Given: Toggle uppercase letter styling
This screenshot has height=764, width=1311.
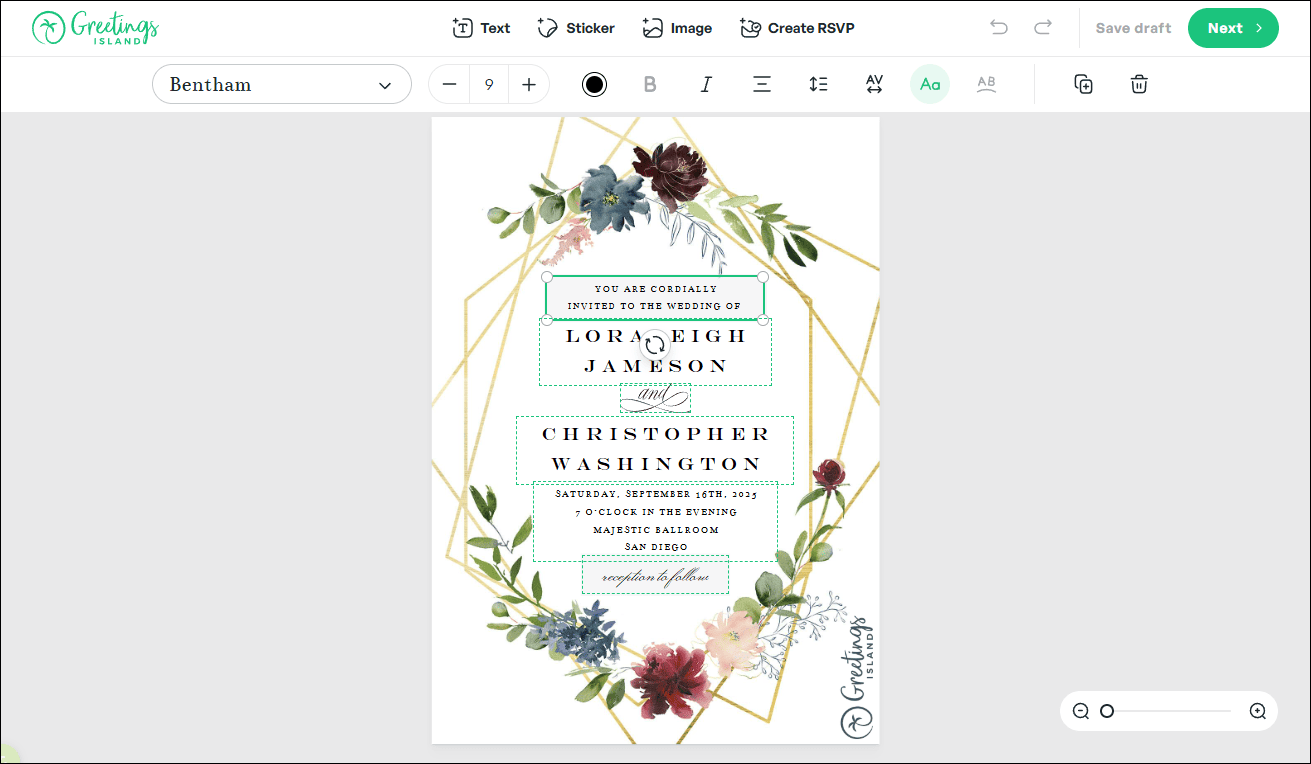Looking at the screenshot, I should [930, 84].
